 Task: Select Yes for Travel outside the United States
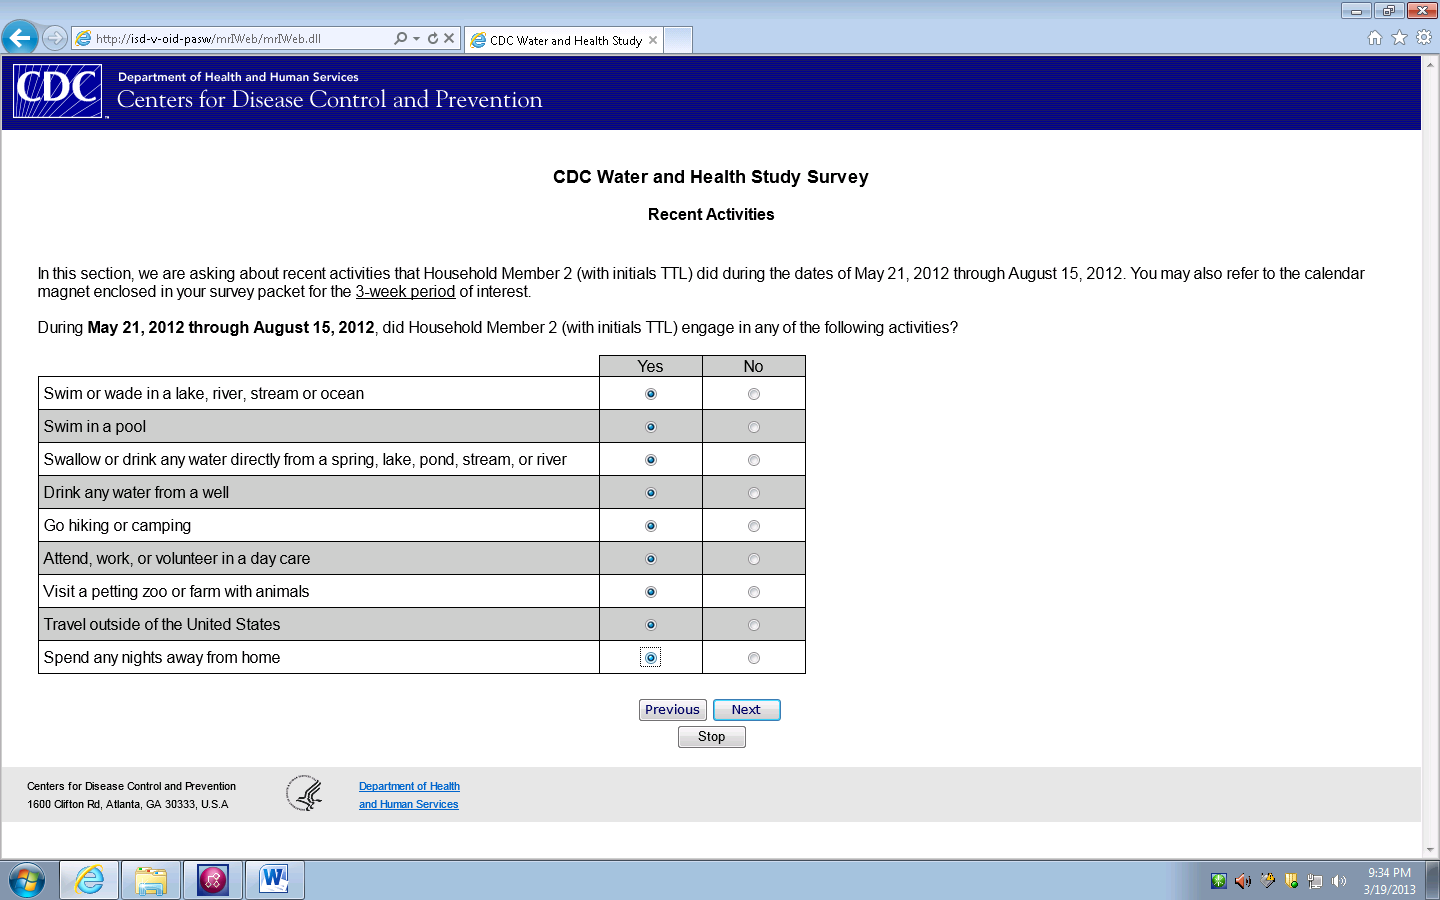click(651, 625)
